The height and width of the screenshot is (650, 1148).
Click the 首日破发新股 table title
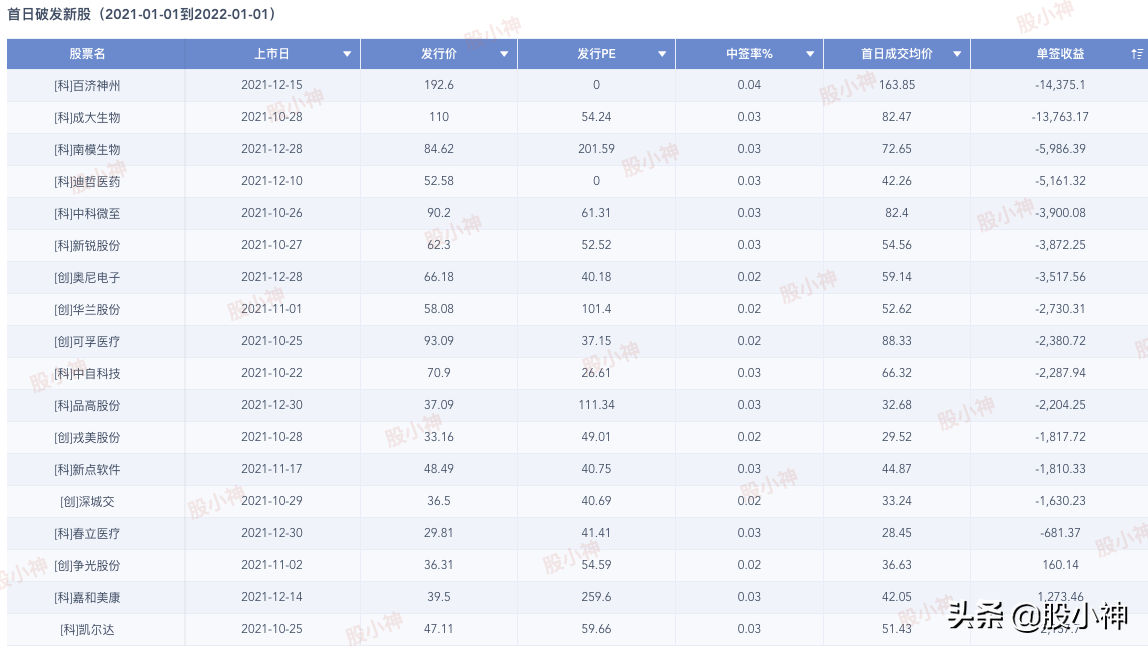(142, 15)
